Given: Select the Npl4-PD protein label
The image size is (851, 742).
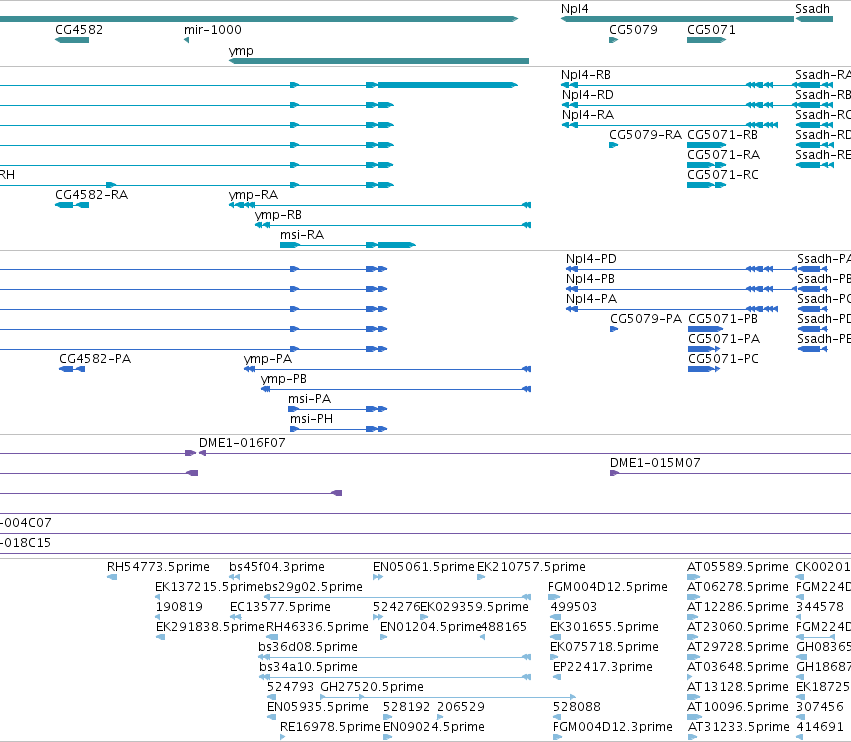Looking at the screenshot, I should (591, 259).
